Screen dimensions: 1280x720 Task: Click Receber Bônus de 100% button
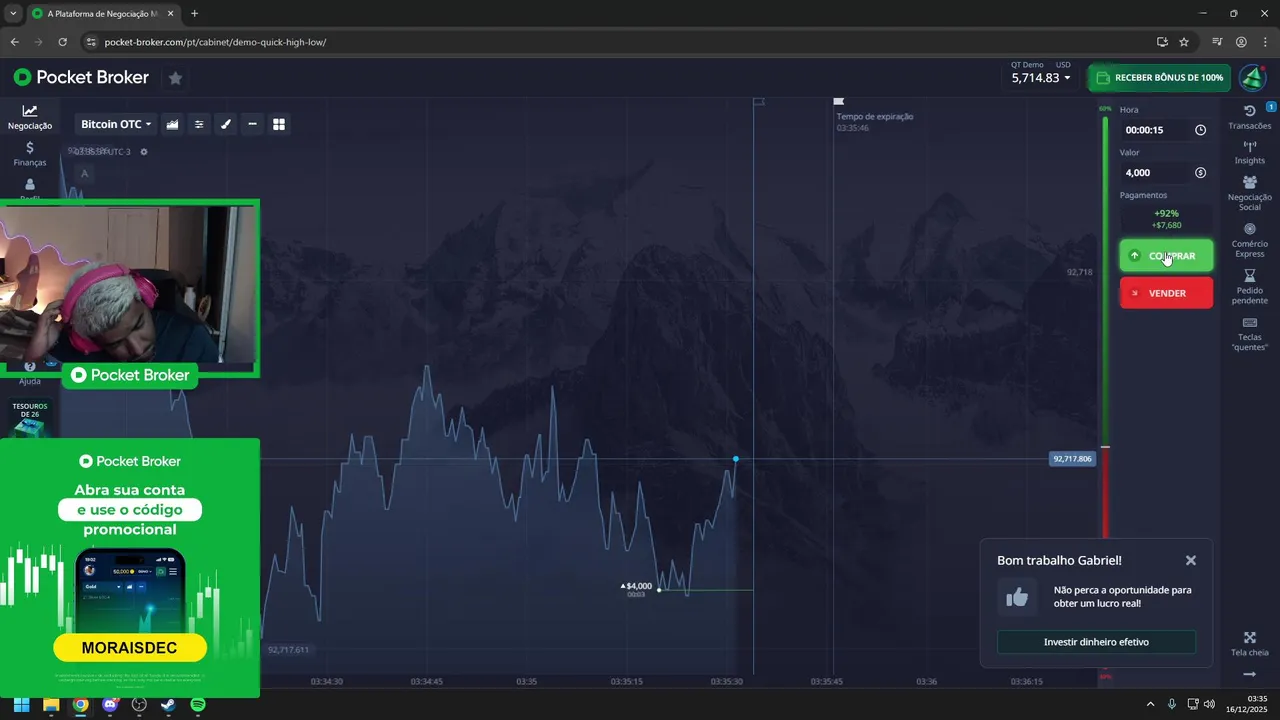(1160, 78)
